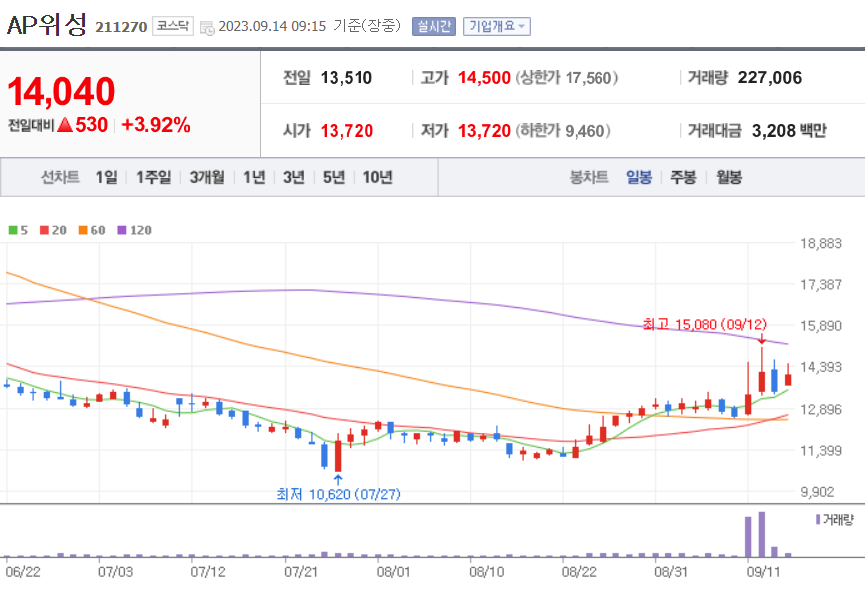Select the 3년 line chart tab
The image size is (865, 591).
[x=294, y=177]
